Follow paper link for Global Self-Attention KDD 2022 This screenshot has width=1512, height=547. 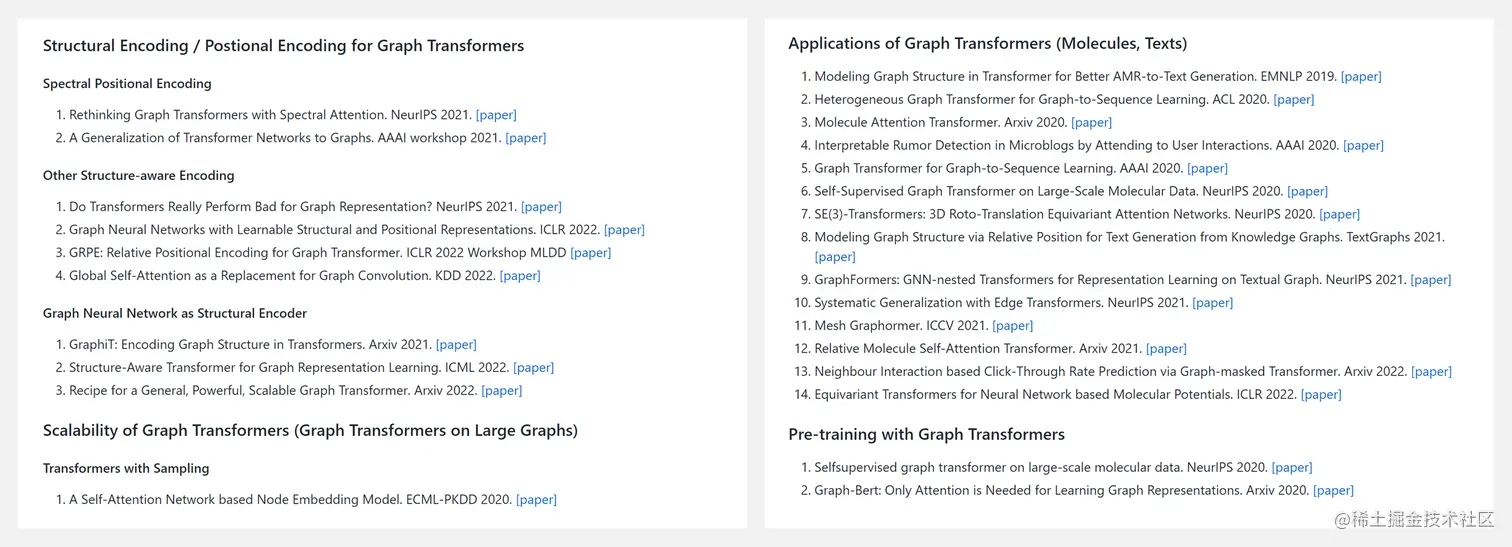coord(520,276)
